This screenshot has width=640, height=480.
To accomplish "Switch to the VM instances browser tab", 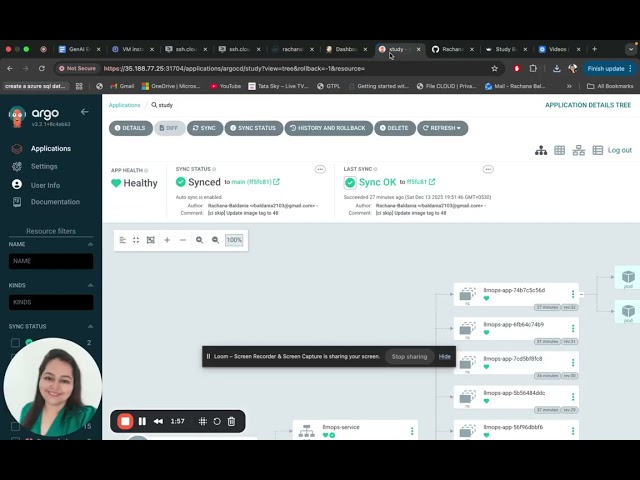I will (x=133, y=49).
